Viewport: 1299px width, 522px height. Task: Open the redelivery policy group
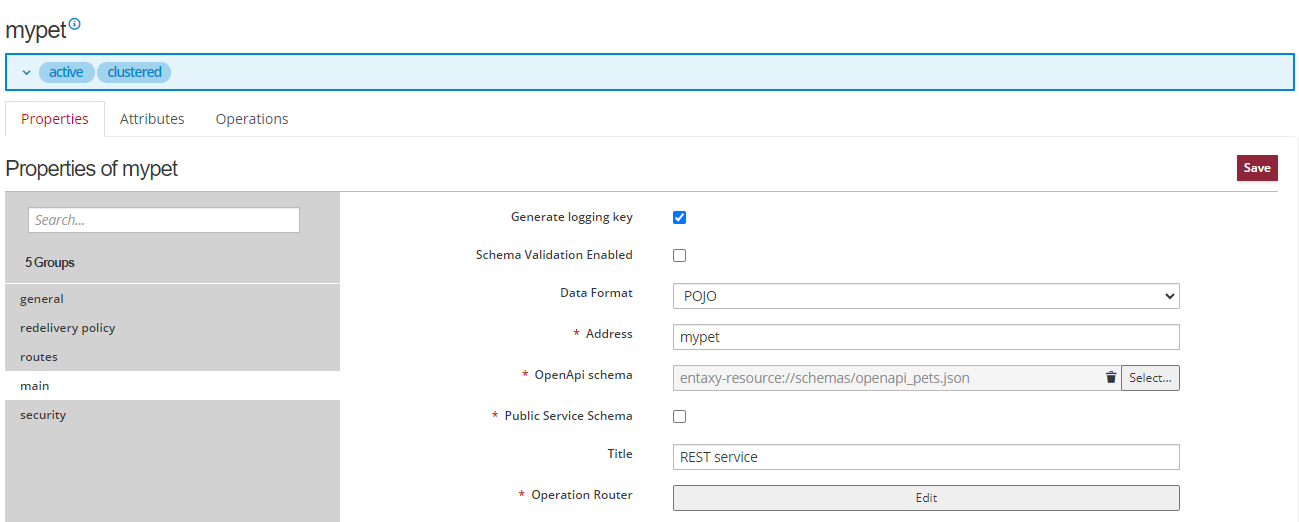pyautogui.click(x=67, y=328)
